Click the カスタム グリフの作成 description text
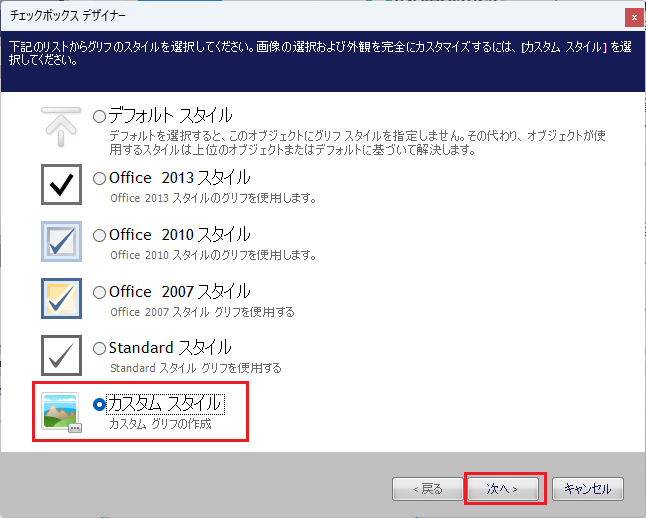Screen dimensions: 646x518 click(x=161, y=425)
